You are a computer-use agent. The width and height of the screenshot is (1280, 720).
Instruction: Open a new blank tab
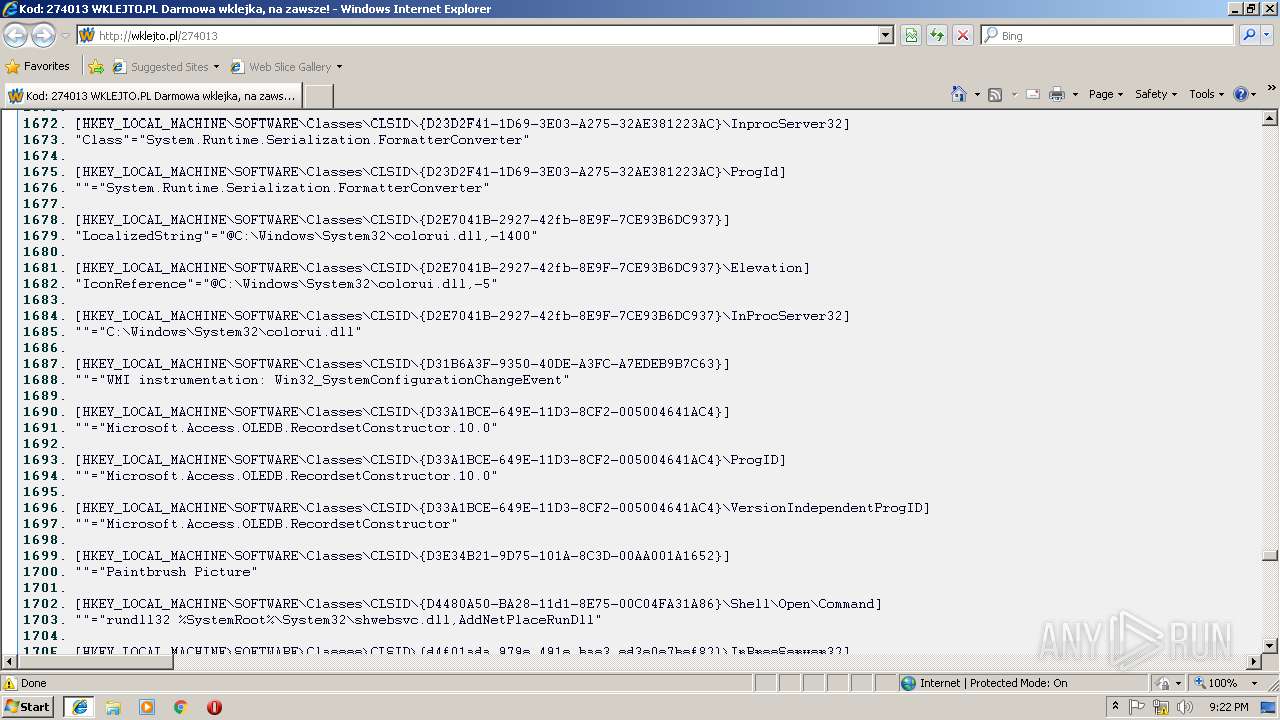tap(318, 96)
